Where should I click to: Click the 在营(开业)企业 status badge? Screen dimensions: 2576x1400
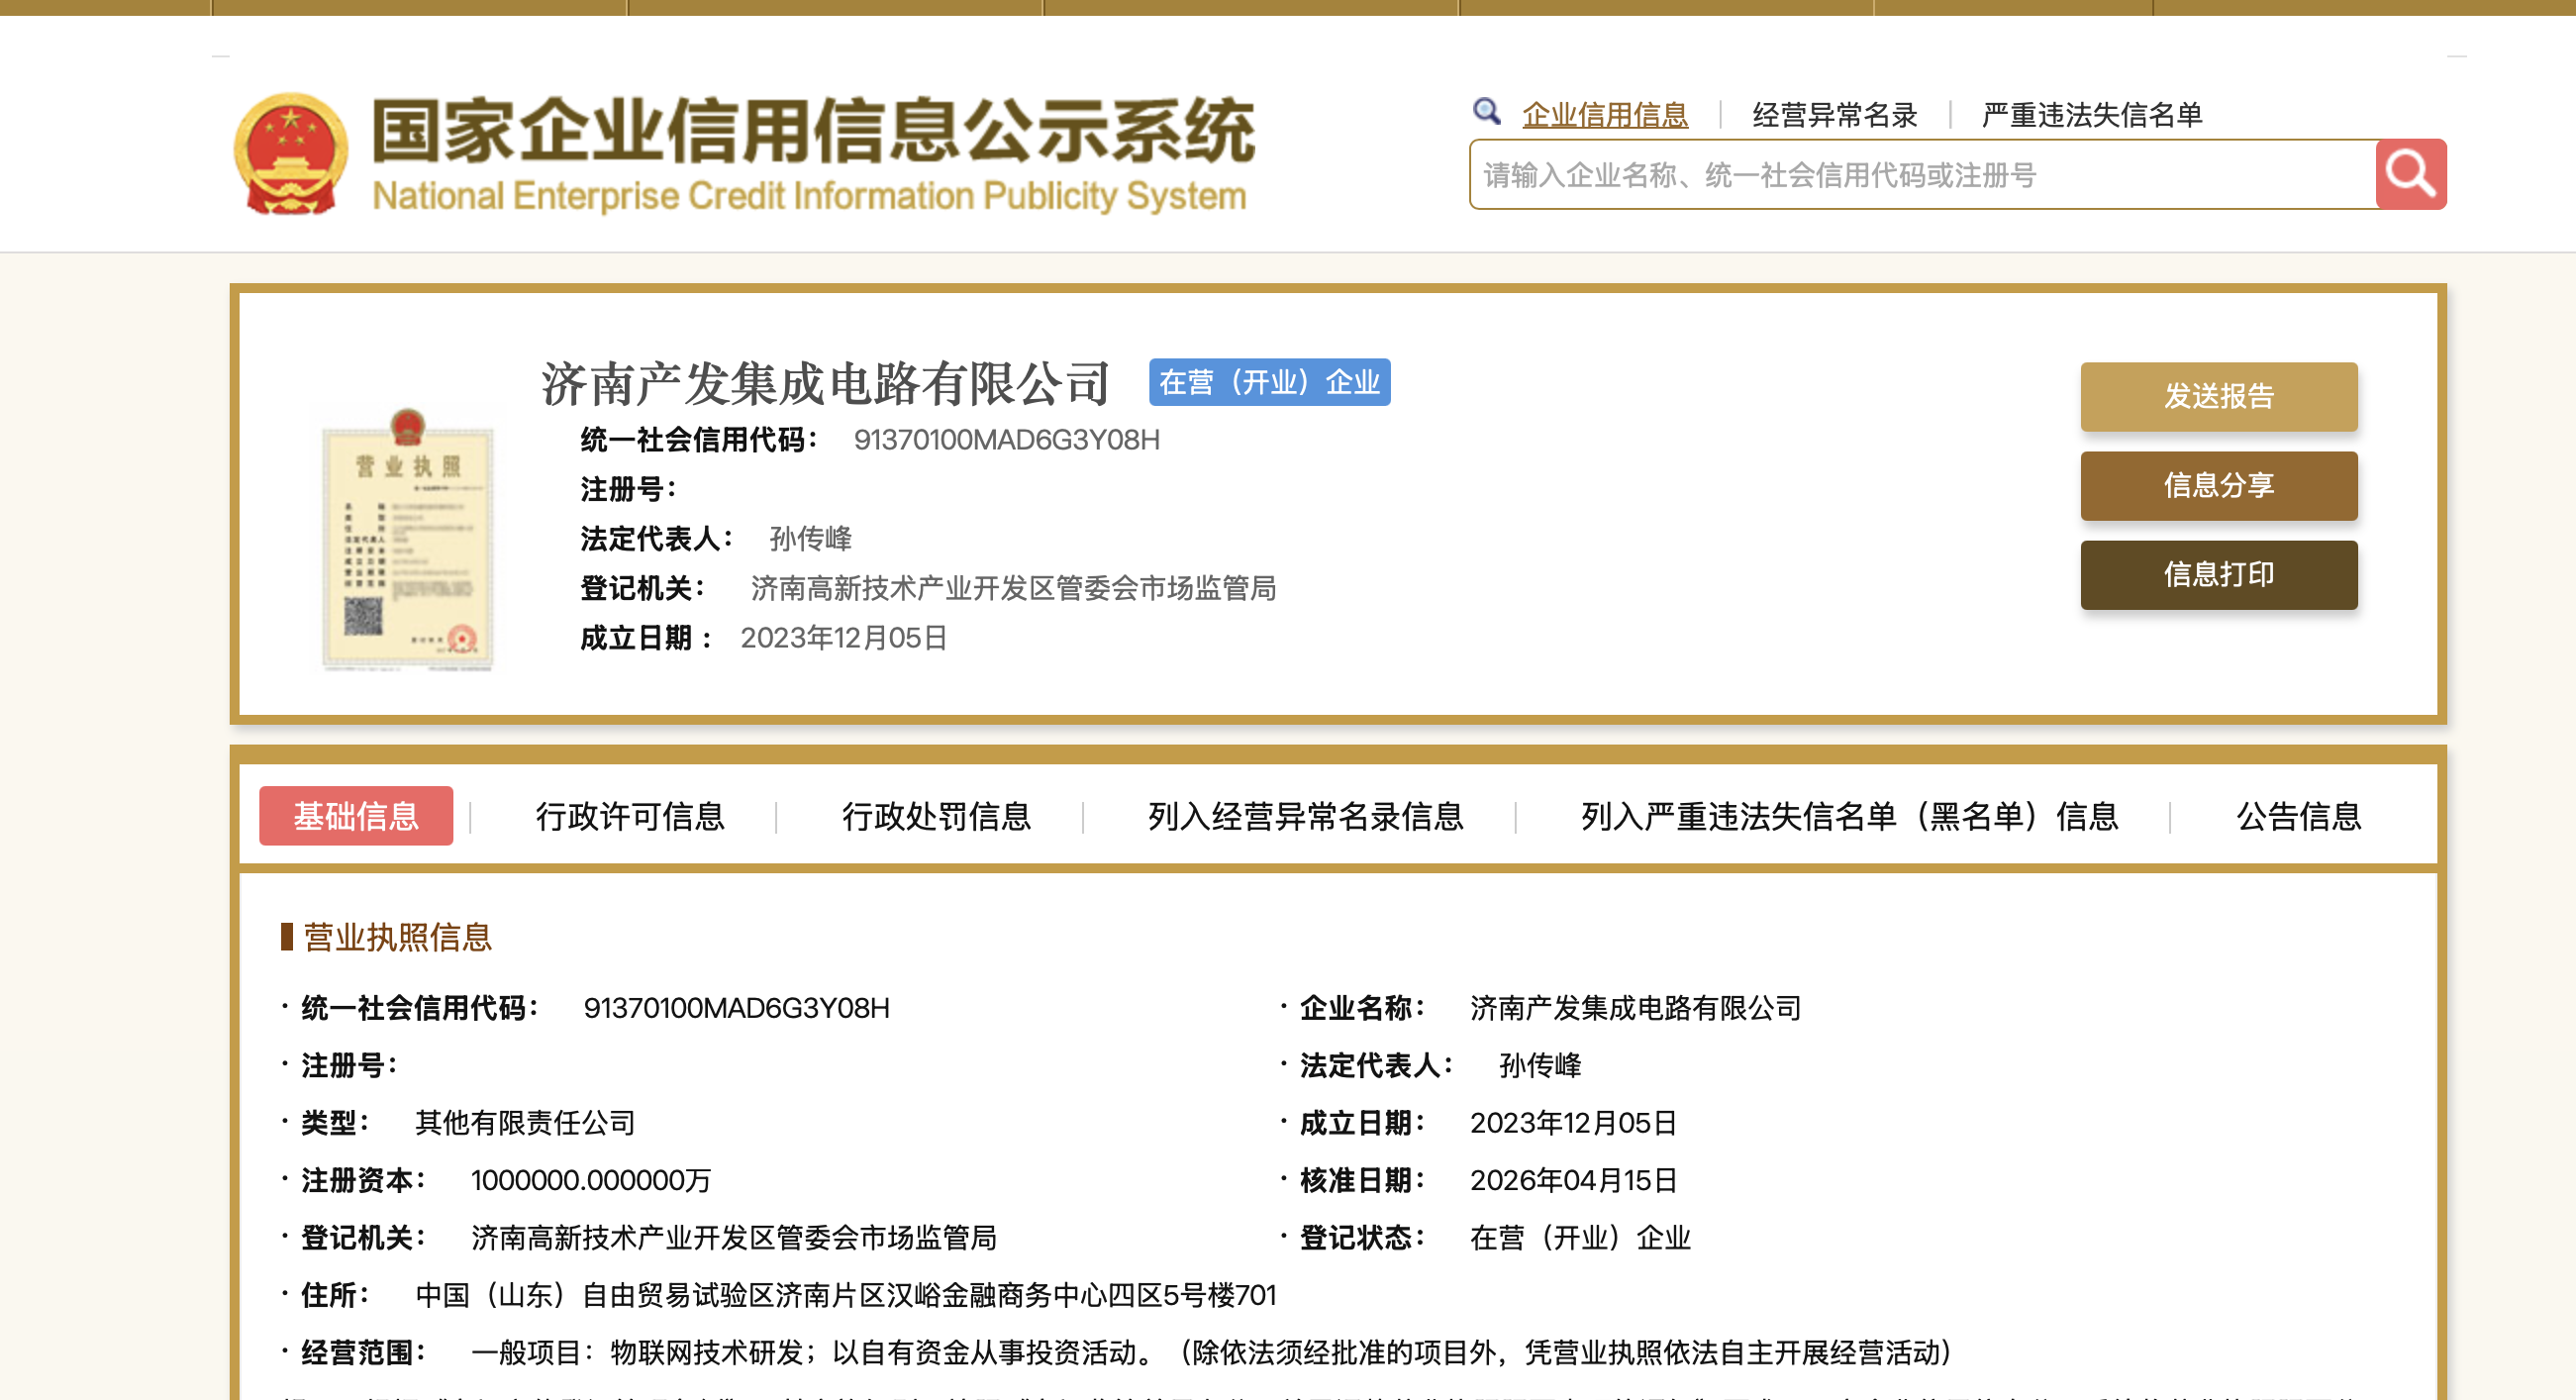1269,382
